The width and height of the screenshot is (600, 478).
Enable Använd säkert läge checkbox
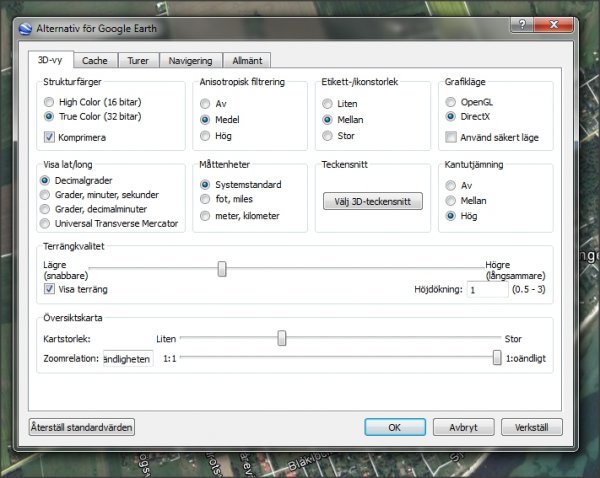coord(451,136)
